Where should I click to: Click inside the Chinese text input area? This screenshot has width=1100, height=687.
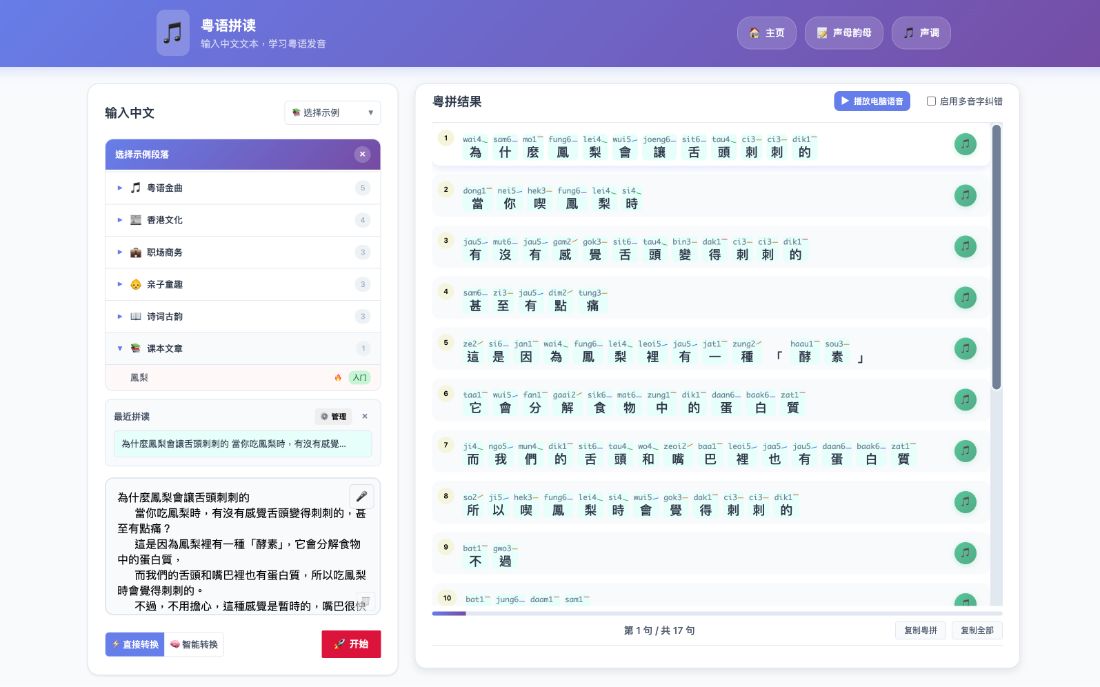coord(243,547)
